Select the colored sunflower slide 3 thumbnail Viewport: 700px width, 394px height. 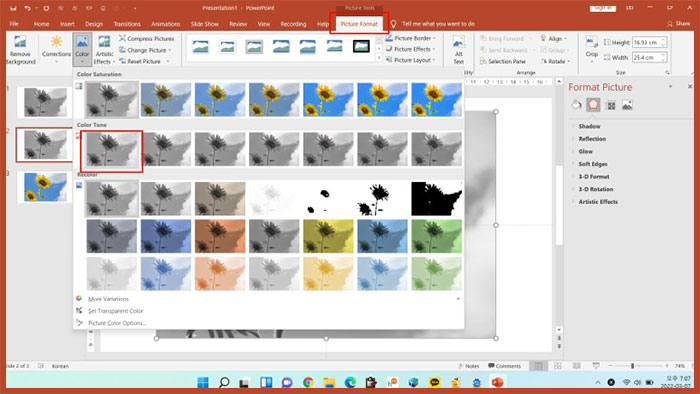point(45,187)
